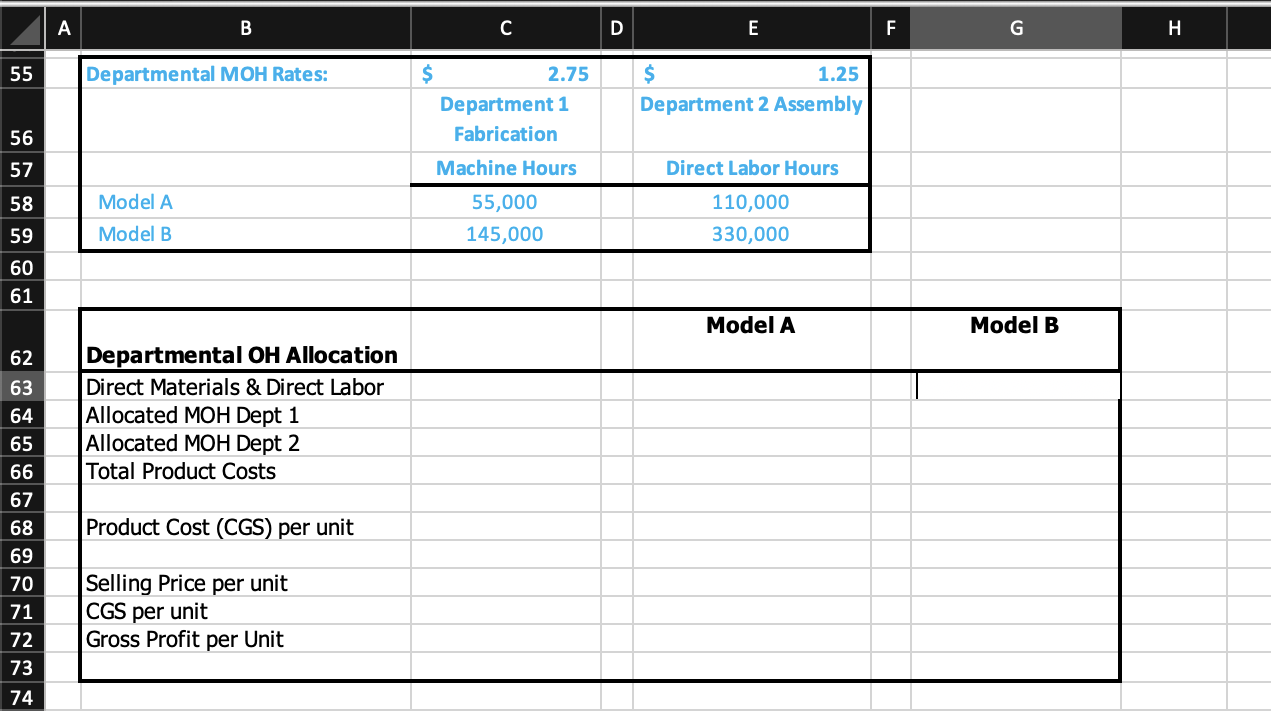Click the bold Model A column heading

pyautogui.click(x=751, y=340)
